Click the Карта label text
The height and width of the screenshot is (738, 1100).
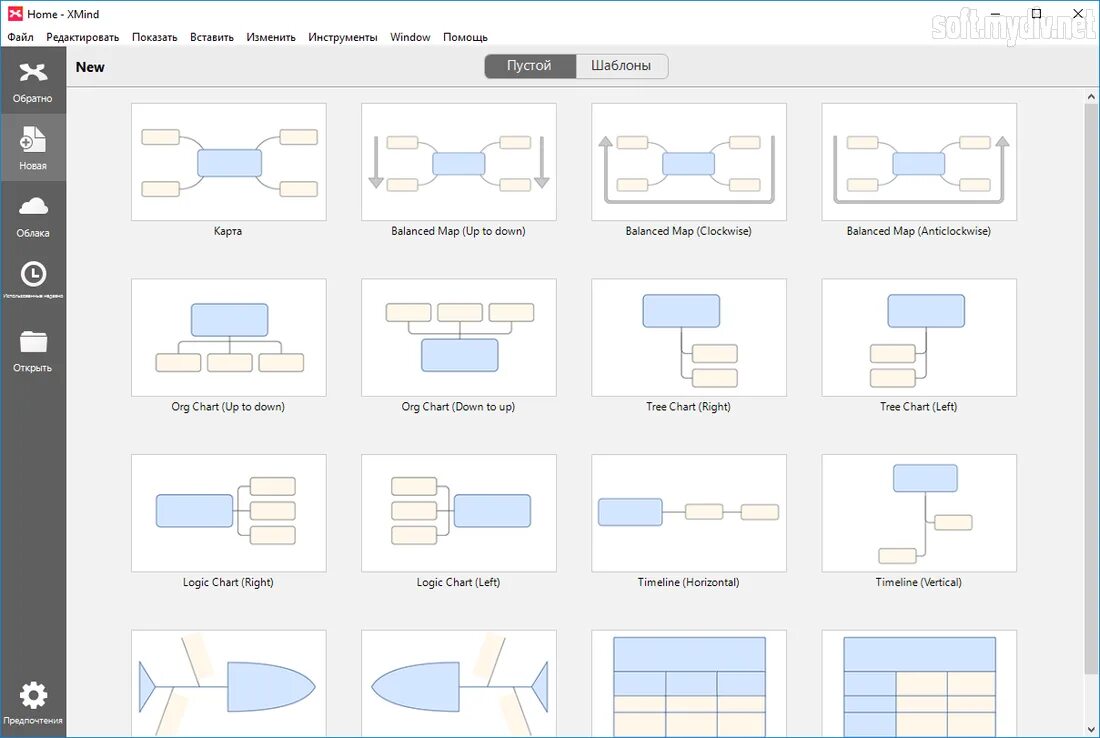(228, 231)
